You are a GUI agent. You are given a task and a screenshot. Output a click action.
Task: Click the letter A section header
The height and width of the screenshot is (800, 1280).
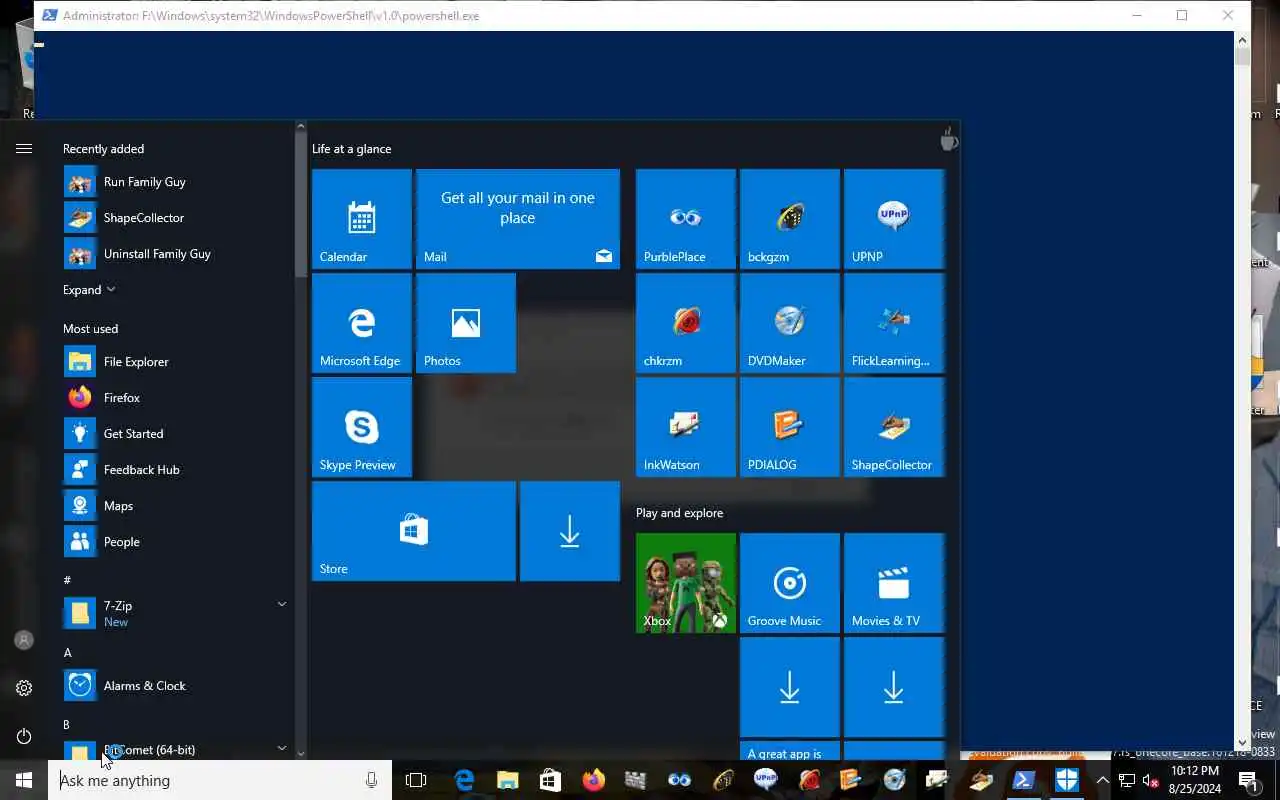click(68, 652)
